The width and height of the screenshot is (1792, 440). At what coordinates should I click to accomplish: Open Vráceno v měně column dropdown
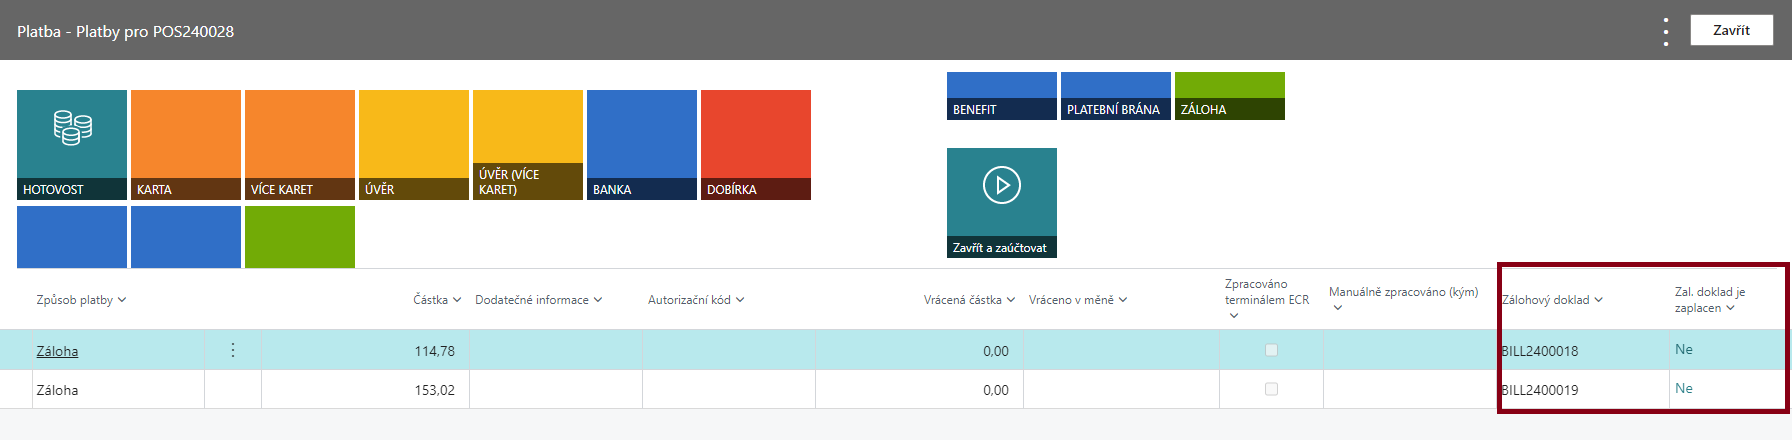click(1123, 300)
